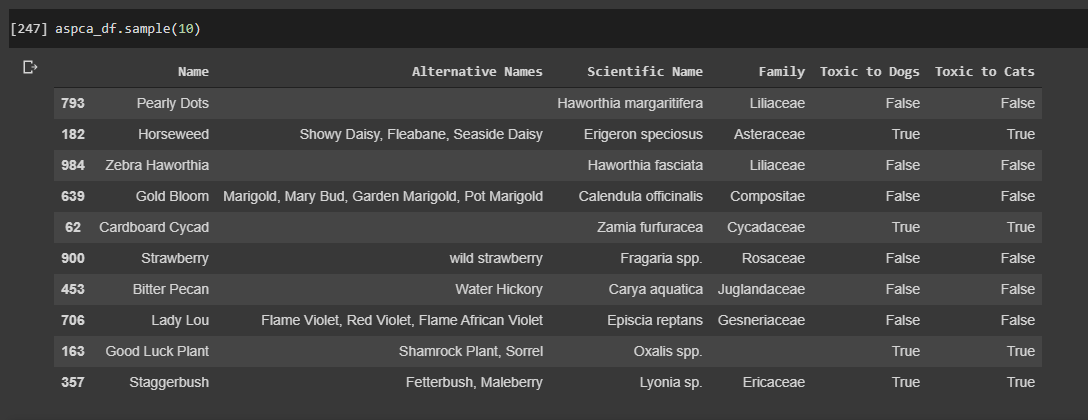This screenshot has height=420, width=1088.
Task: Click the cell output toggle icon
Action: coord(31,67)
